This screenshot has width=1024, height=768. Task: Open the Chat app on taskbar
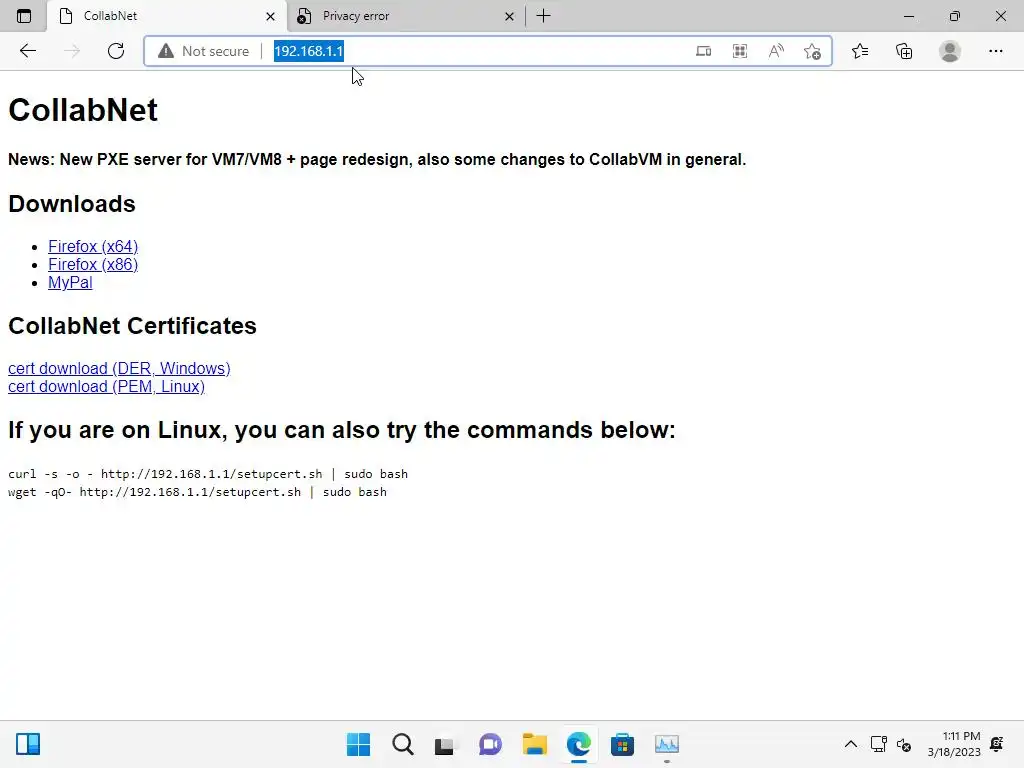490,744
